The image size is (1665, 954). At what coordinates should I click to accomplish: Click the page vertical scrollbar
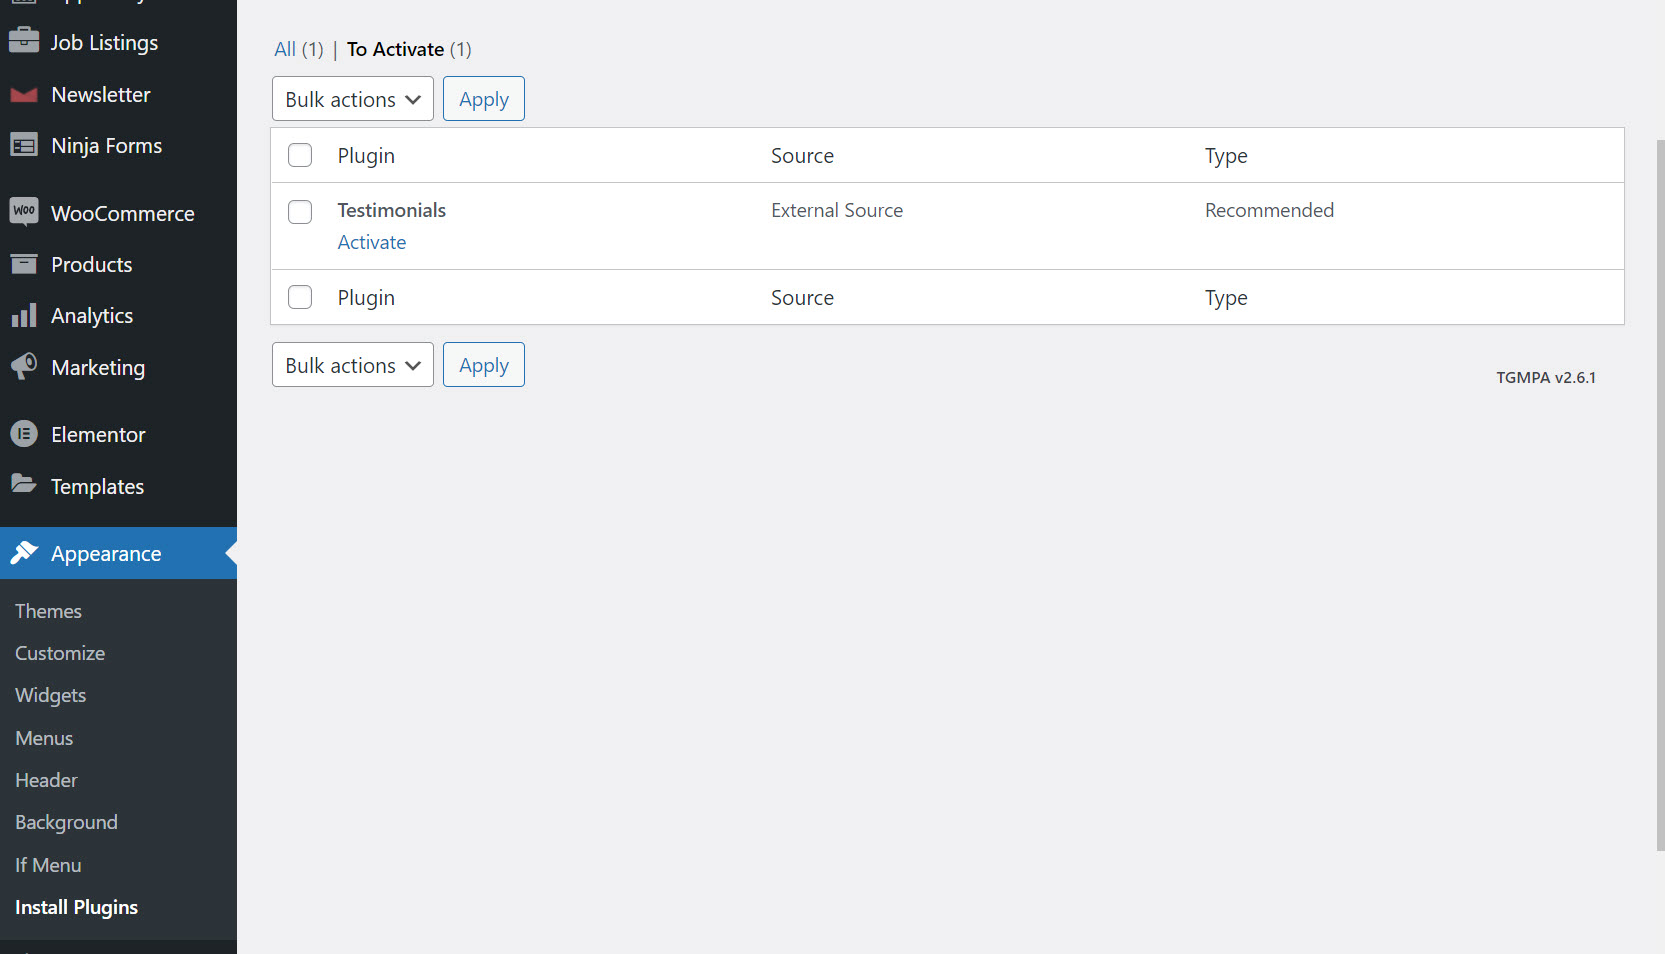1660,495
